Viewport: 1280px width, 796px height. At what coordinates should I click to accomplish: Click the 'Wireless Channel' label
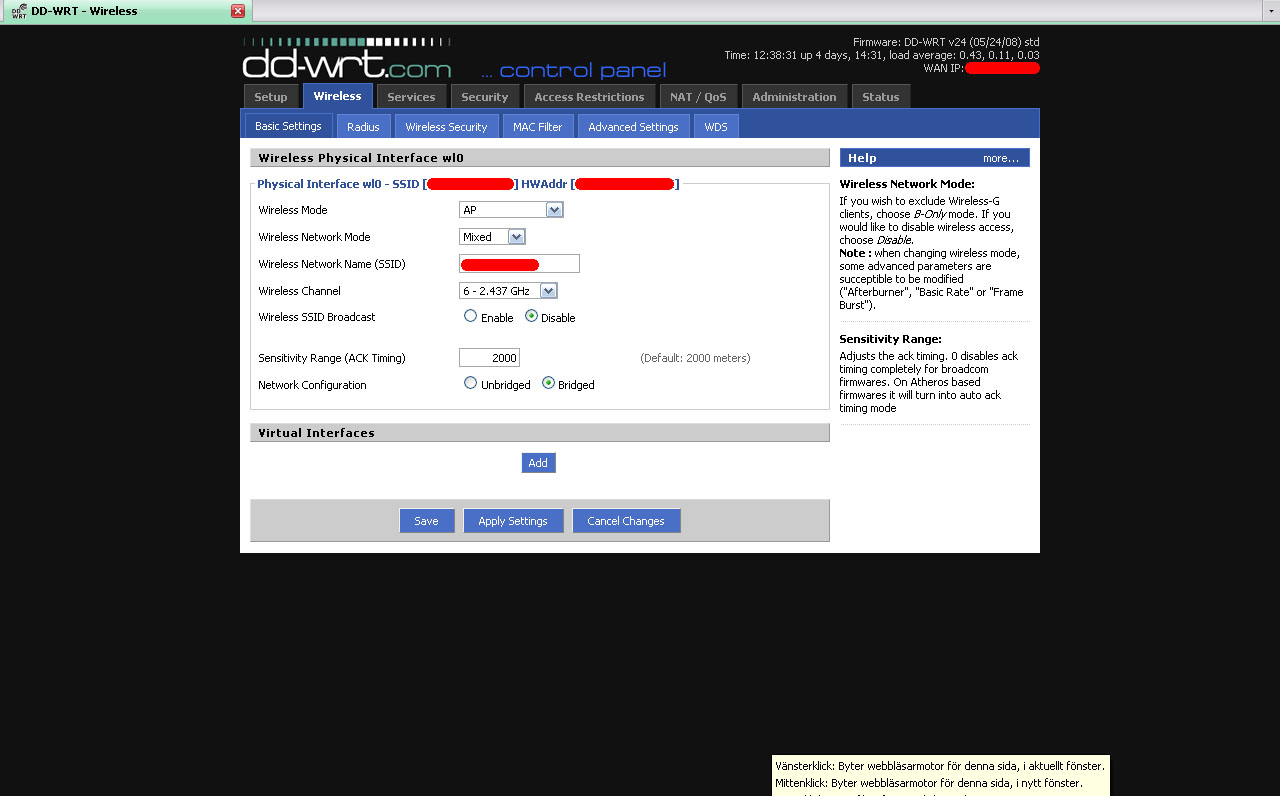click(x=299, y=291)
